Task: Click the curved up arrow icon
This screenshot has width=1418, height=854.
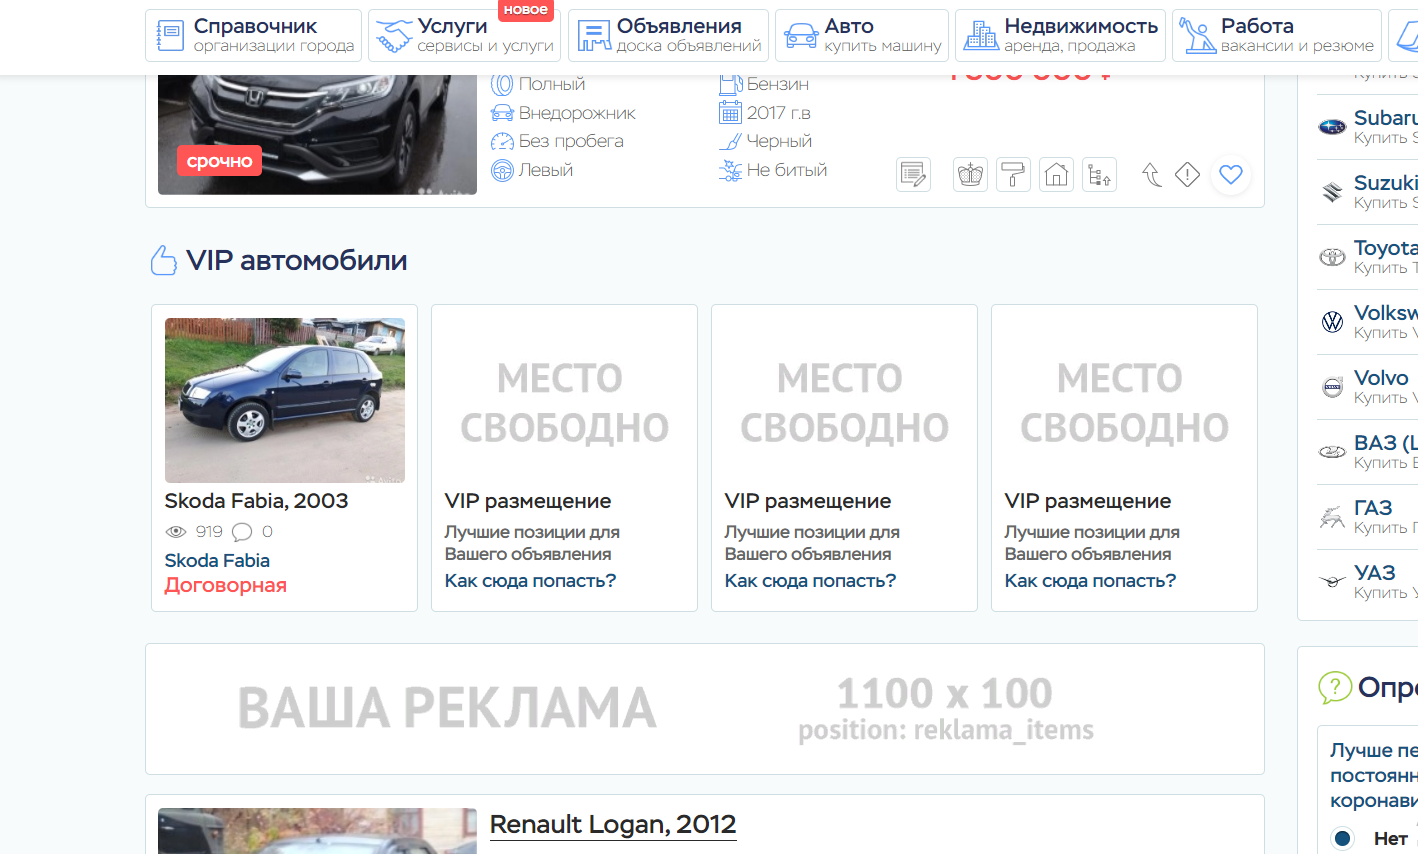Action: (1152, 175)
